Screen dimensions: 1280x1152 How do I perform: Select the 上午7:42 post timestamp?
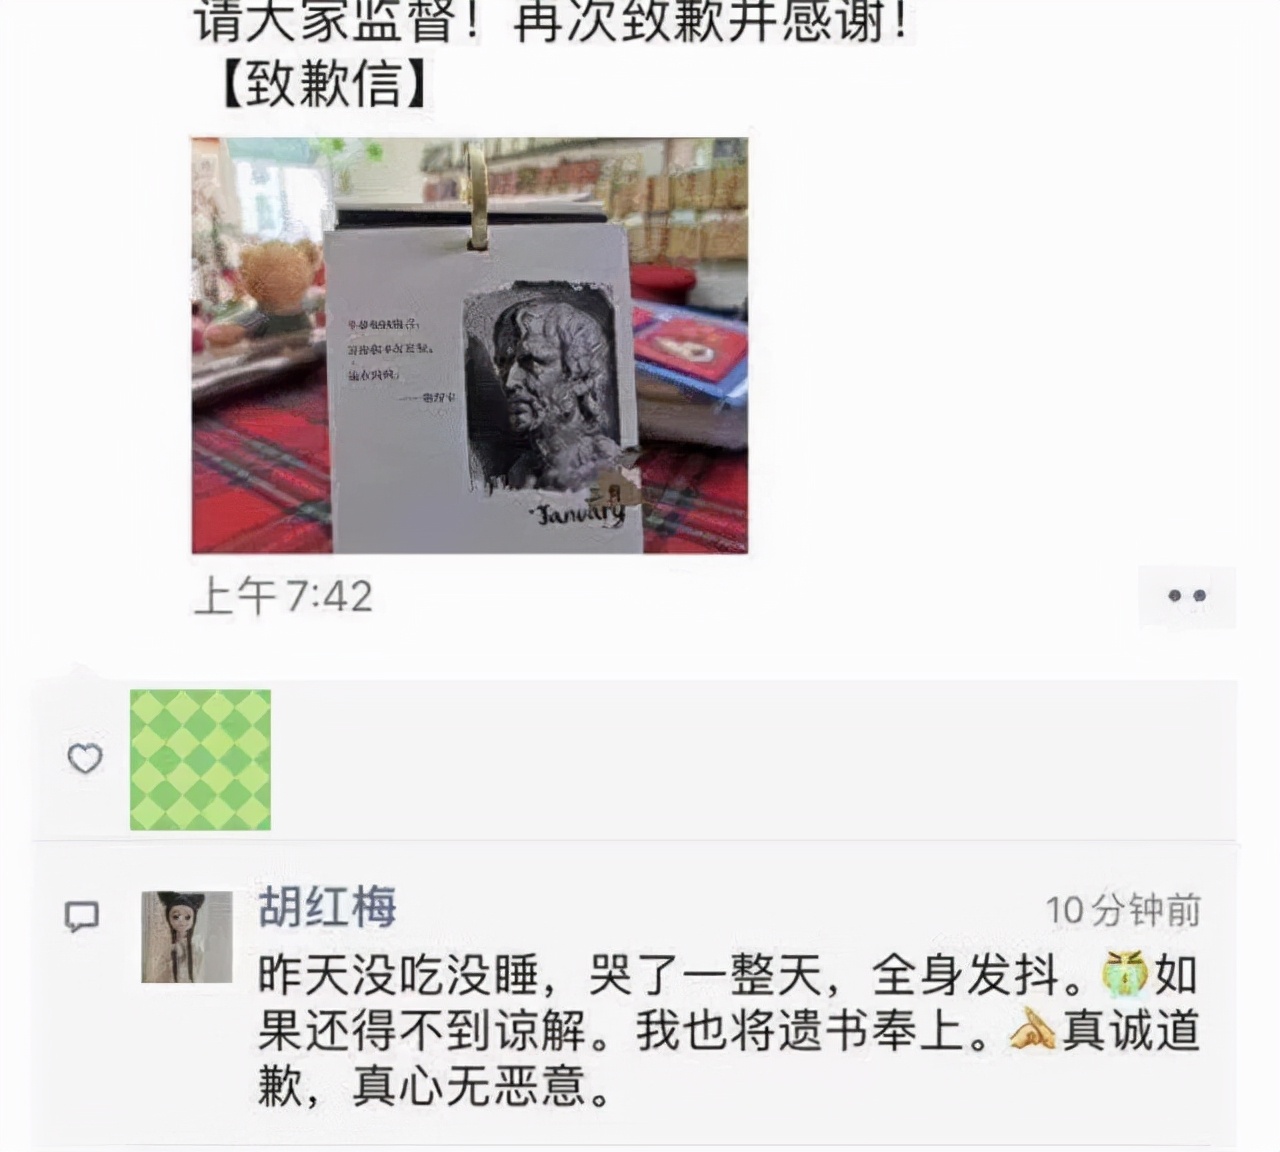(x=283, y=596)
